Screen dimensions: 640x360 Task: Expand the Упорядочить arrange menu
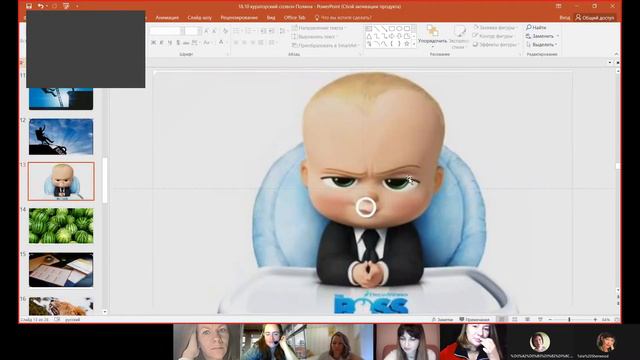point(432,37)
